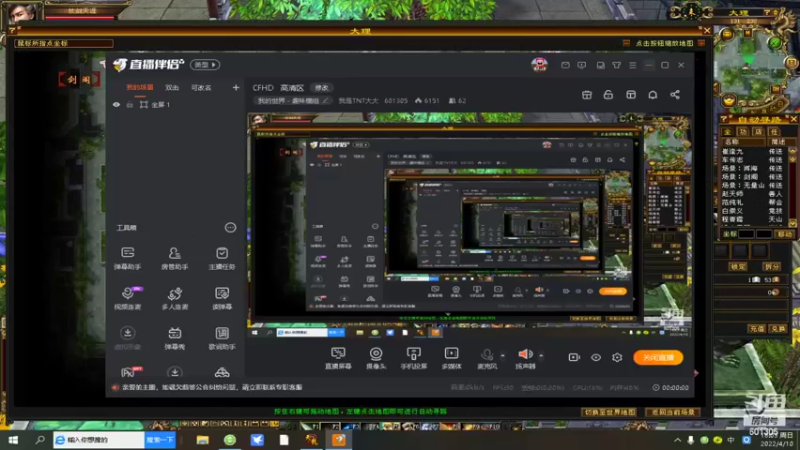The width and height of the screenshot is (800, 450).
Task: Switch to the 双击 scene tab
Action: click(172, 88)
